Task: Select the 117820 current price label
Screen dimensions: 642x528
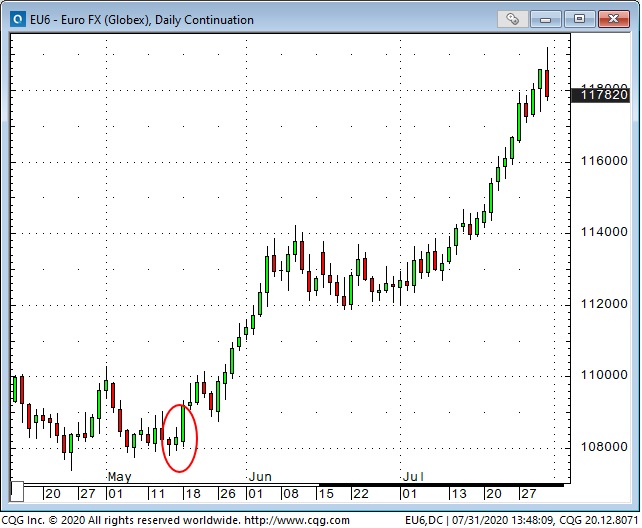Action: [601, 95]
